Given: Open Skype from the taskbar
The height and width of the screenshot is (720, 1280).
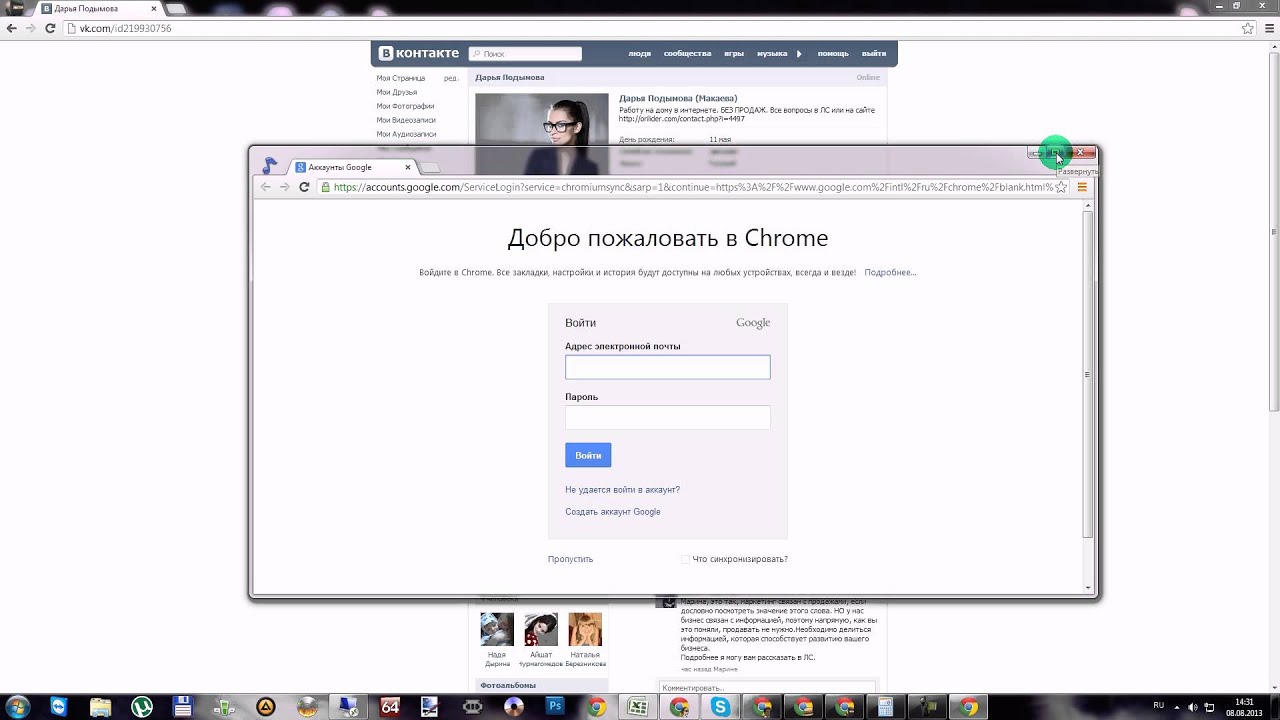Looking at the screenshot, I should click(720, 707).
